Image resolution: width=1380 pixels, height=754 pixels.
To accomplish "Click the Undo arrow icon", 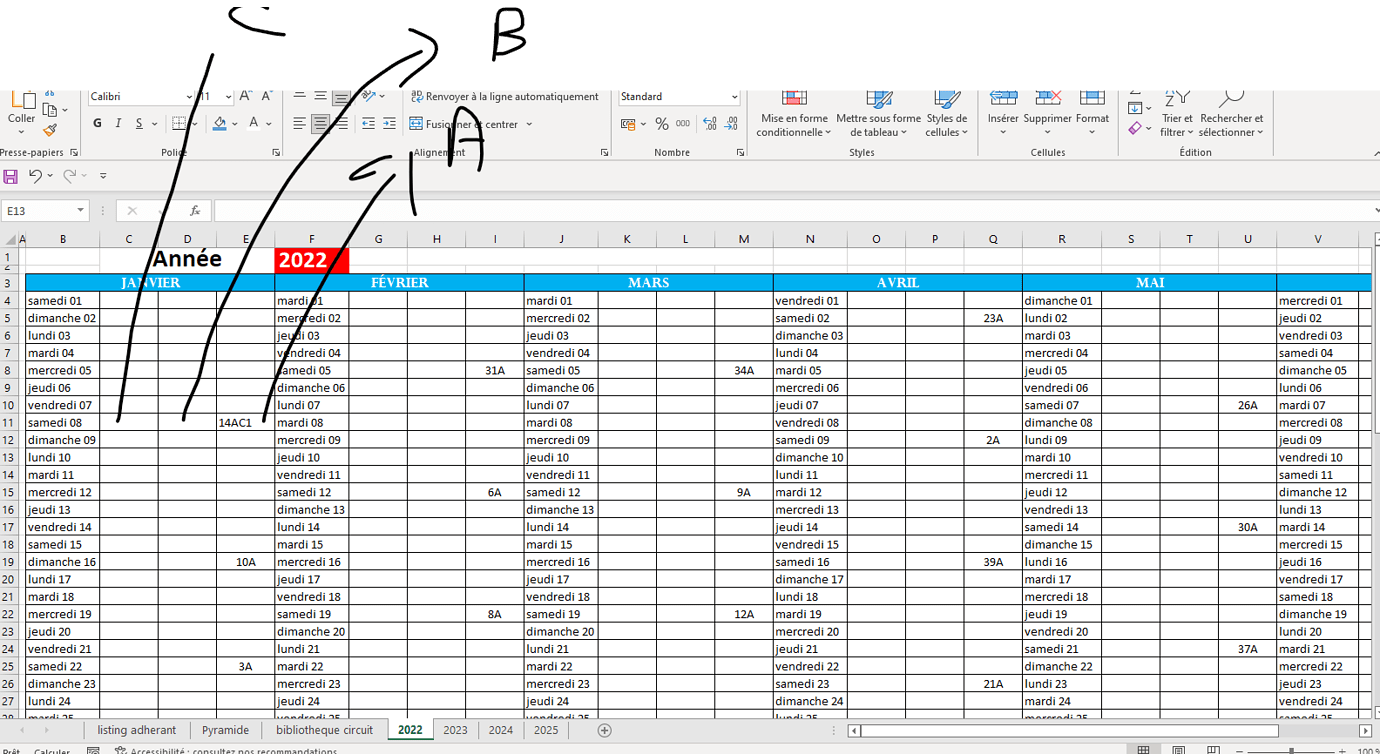I will pos(36,177).
